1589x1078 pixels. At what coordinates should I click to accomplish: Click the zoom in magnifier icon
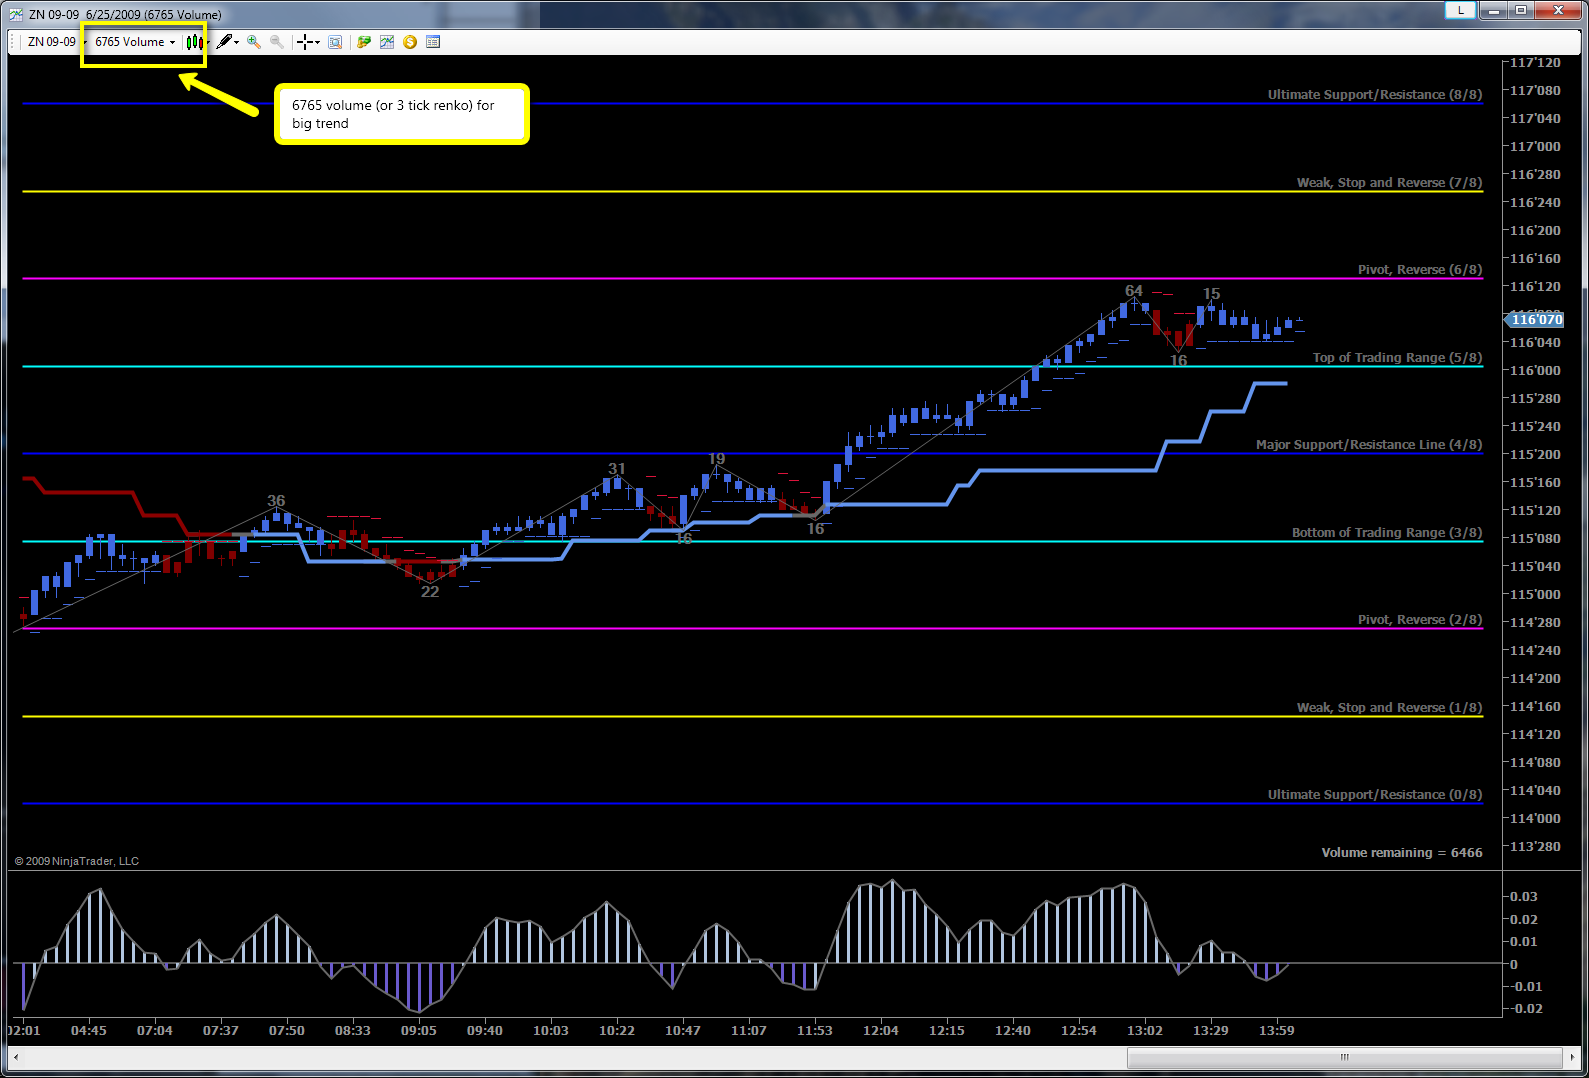(254, 42)
